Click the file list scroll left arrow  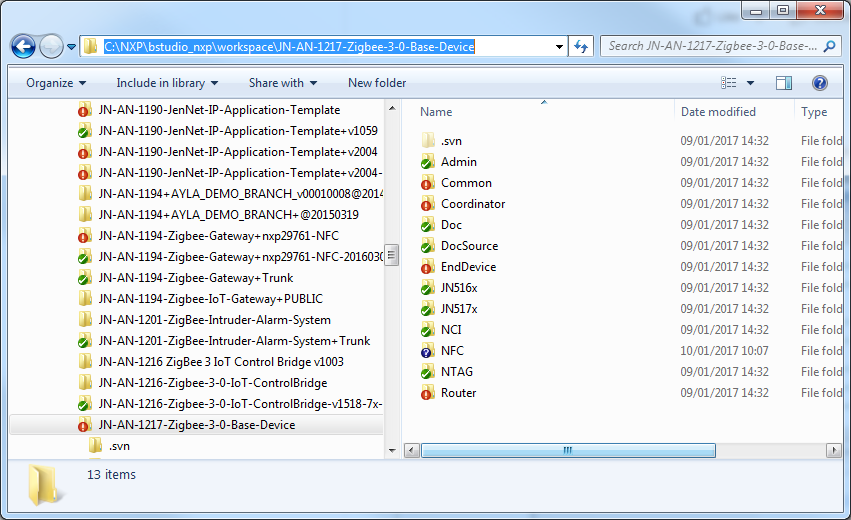point(412,451)
